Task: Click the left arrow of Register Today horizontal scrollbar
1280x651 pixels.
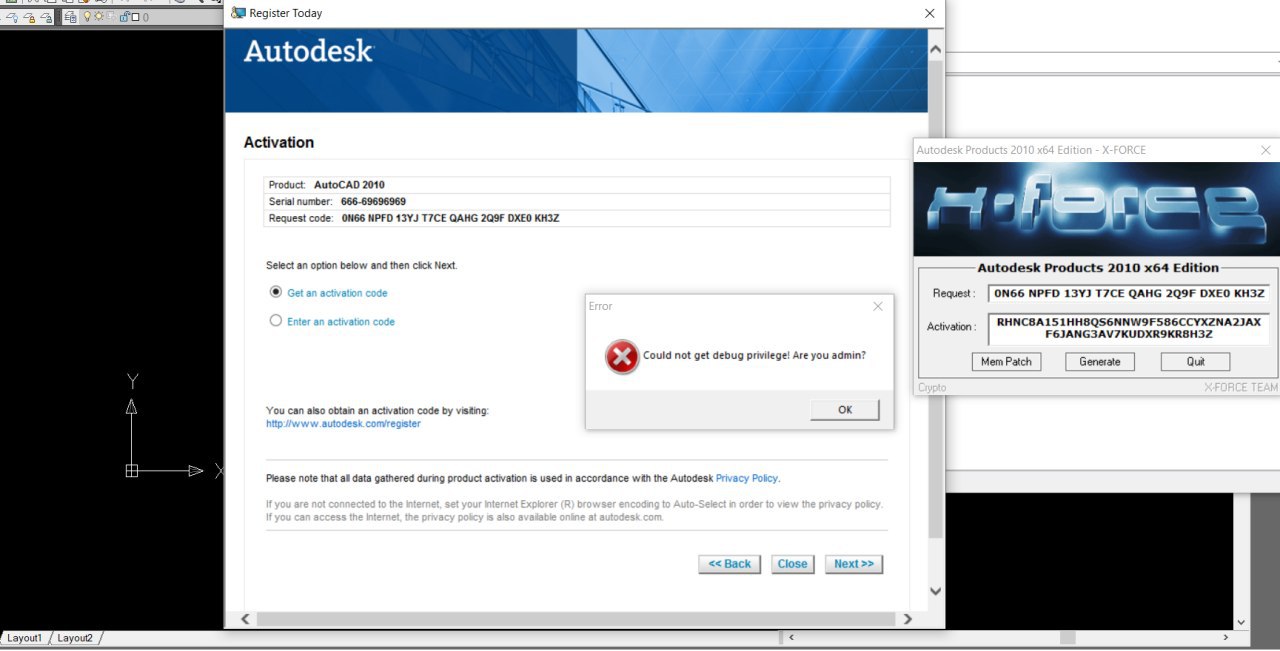Action: (246, 619)
